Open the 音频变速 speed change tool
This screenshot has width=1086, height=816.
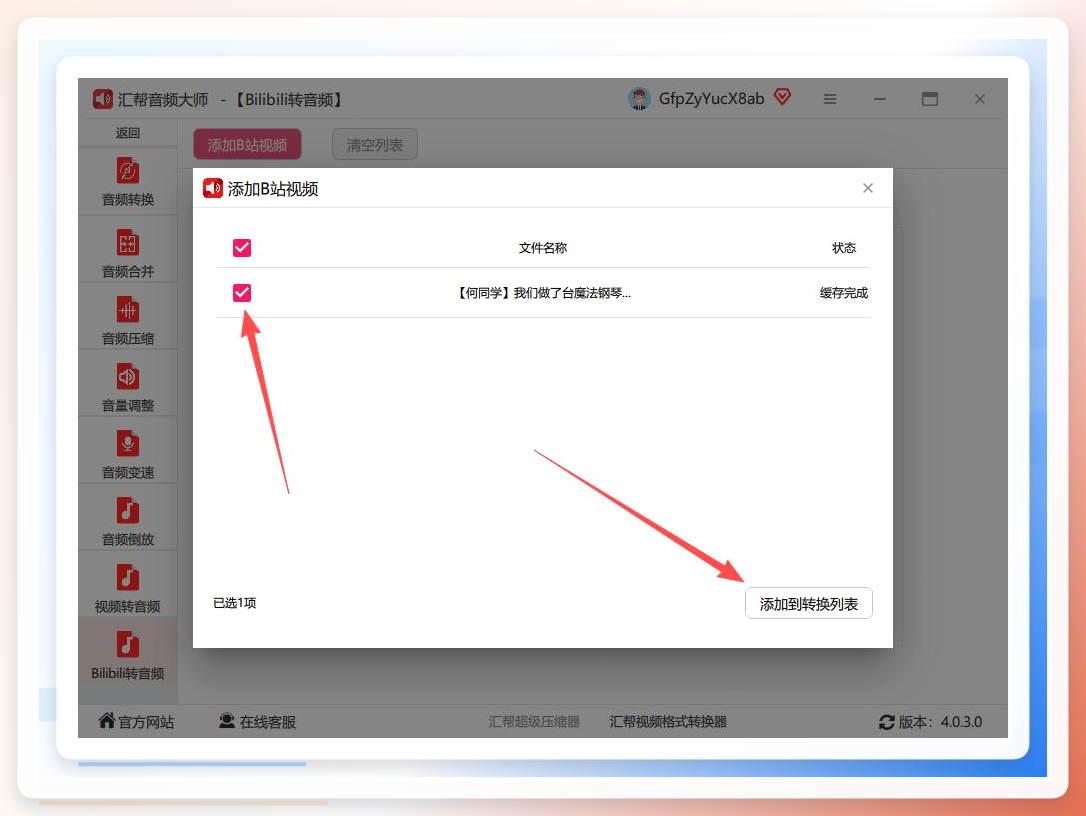128,455
